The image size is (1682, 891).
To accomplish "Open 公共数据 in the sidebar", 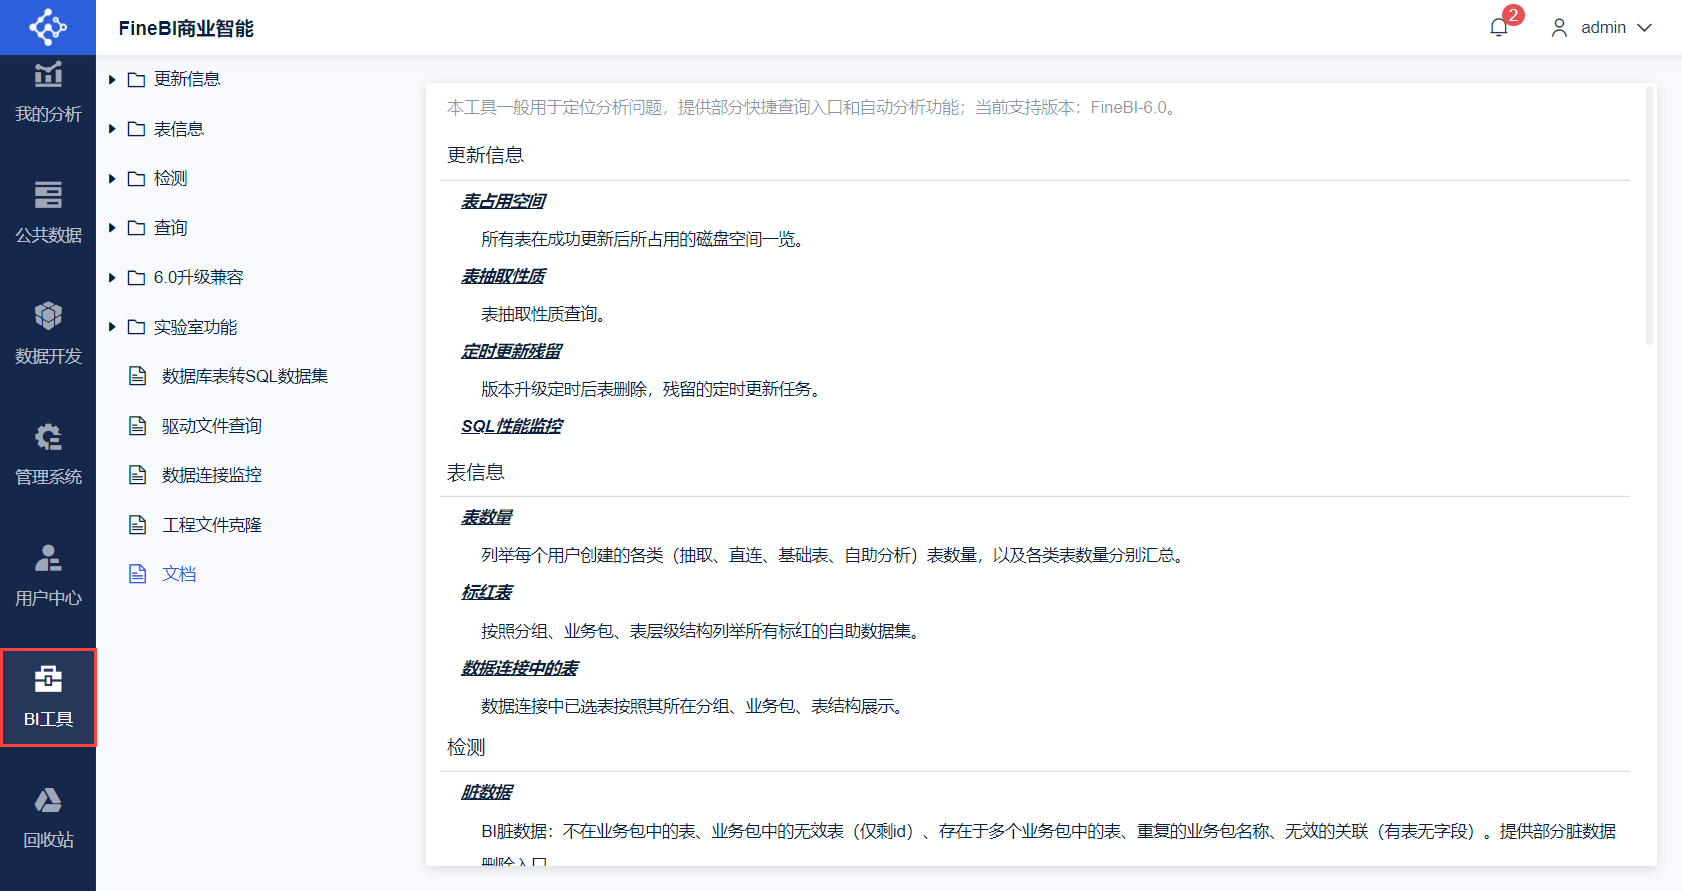I will [x=48, y=213].
